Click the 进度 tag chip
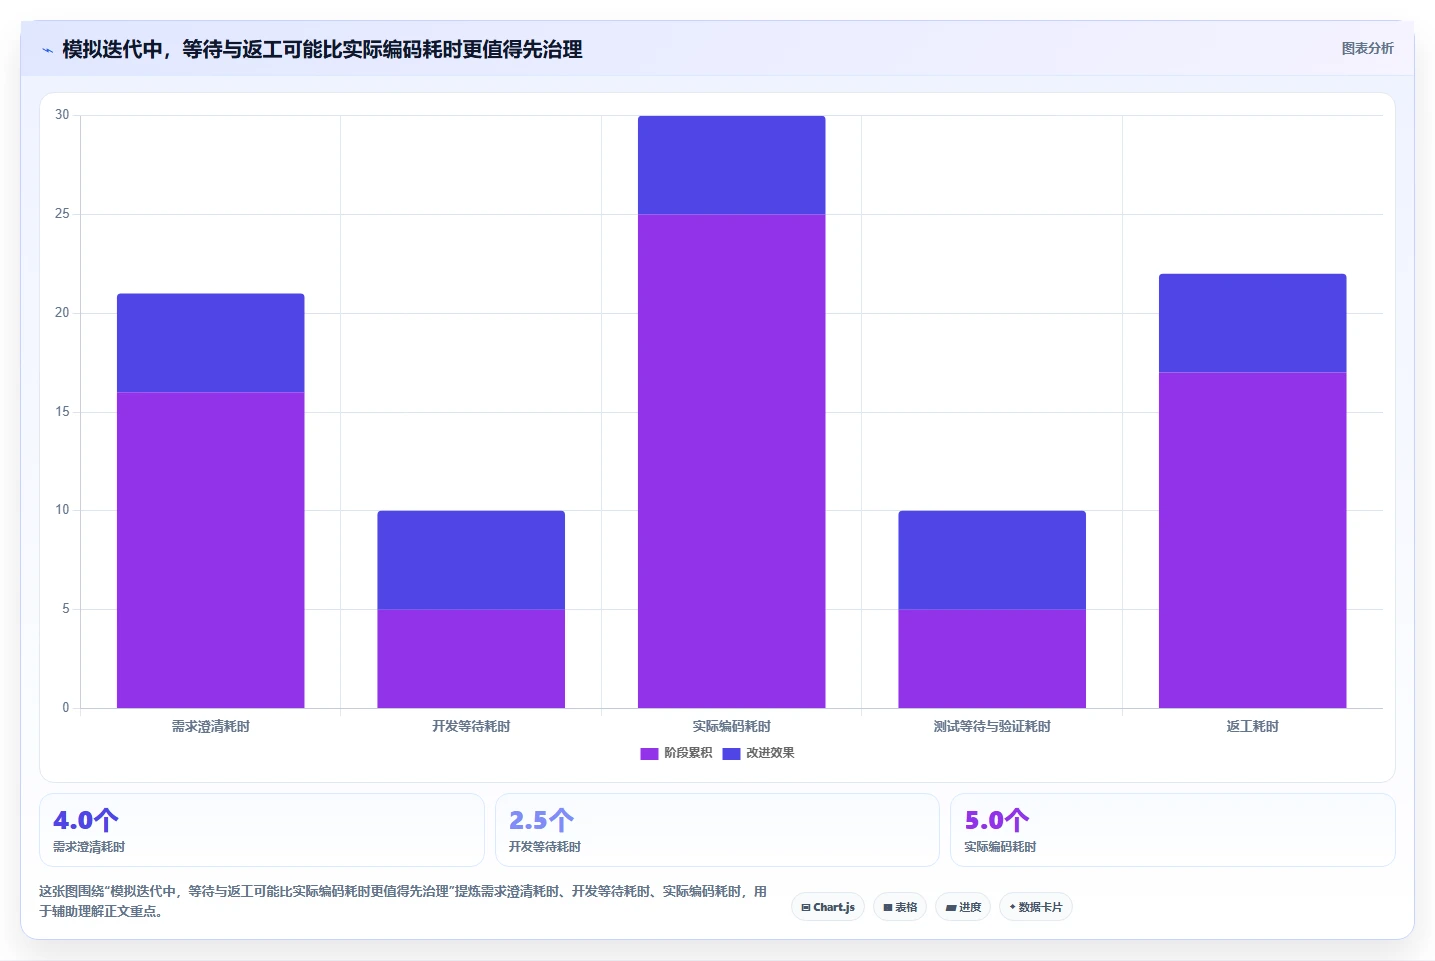The width and height of the screenshot is (1435, 961). [963, 907]
